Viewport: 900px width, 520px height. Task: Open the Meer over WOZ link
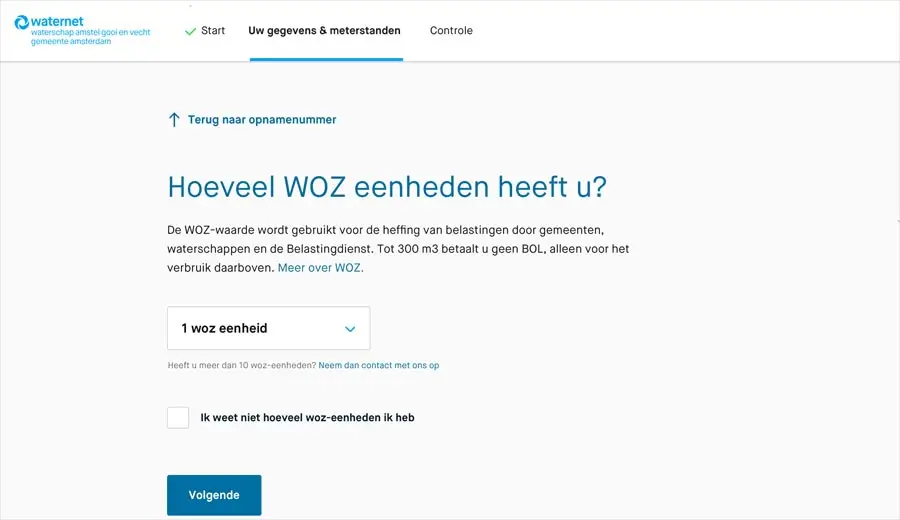tap(320, 267)
